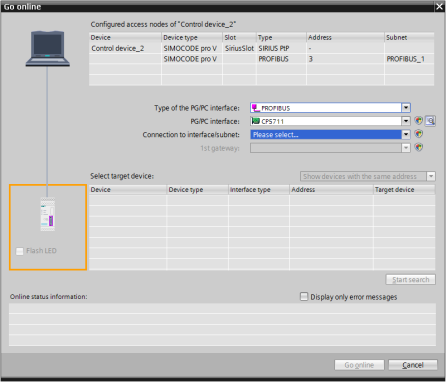Click Device type header in target device table
Image resolution: width=446 pixels, height=382 pixels.
click(x=197, y=190)
